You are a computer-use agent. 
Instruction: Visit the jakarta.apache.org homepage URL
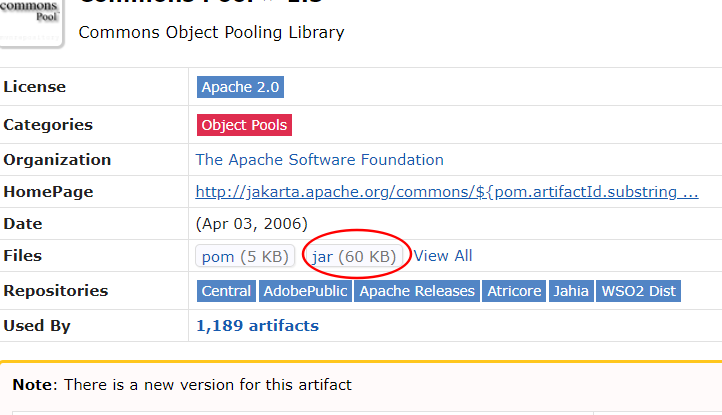click(x=447, y=192)
